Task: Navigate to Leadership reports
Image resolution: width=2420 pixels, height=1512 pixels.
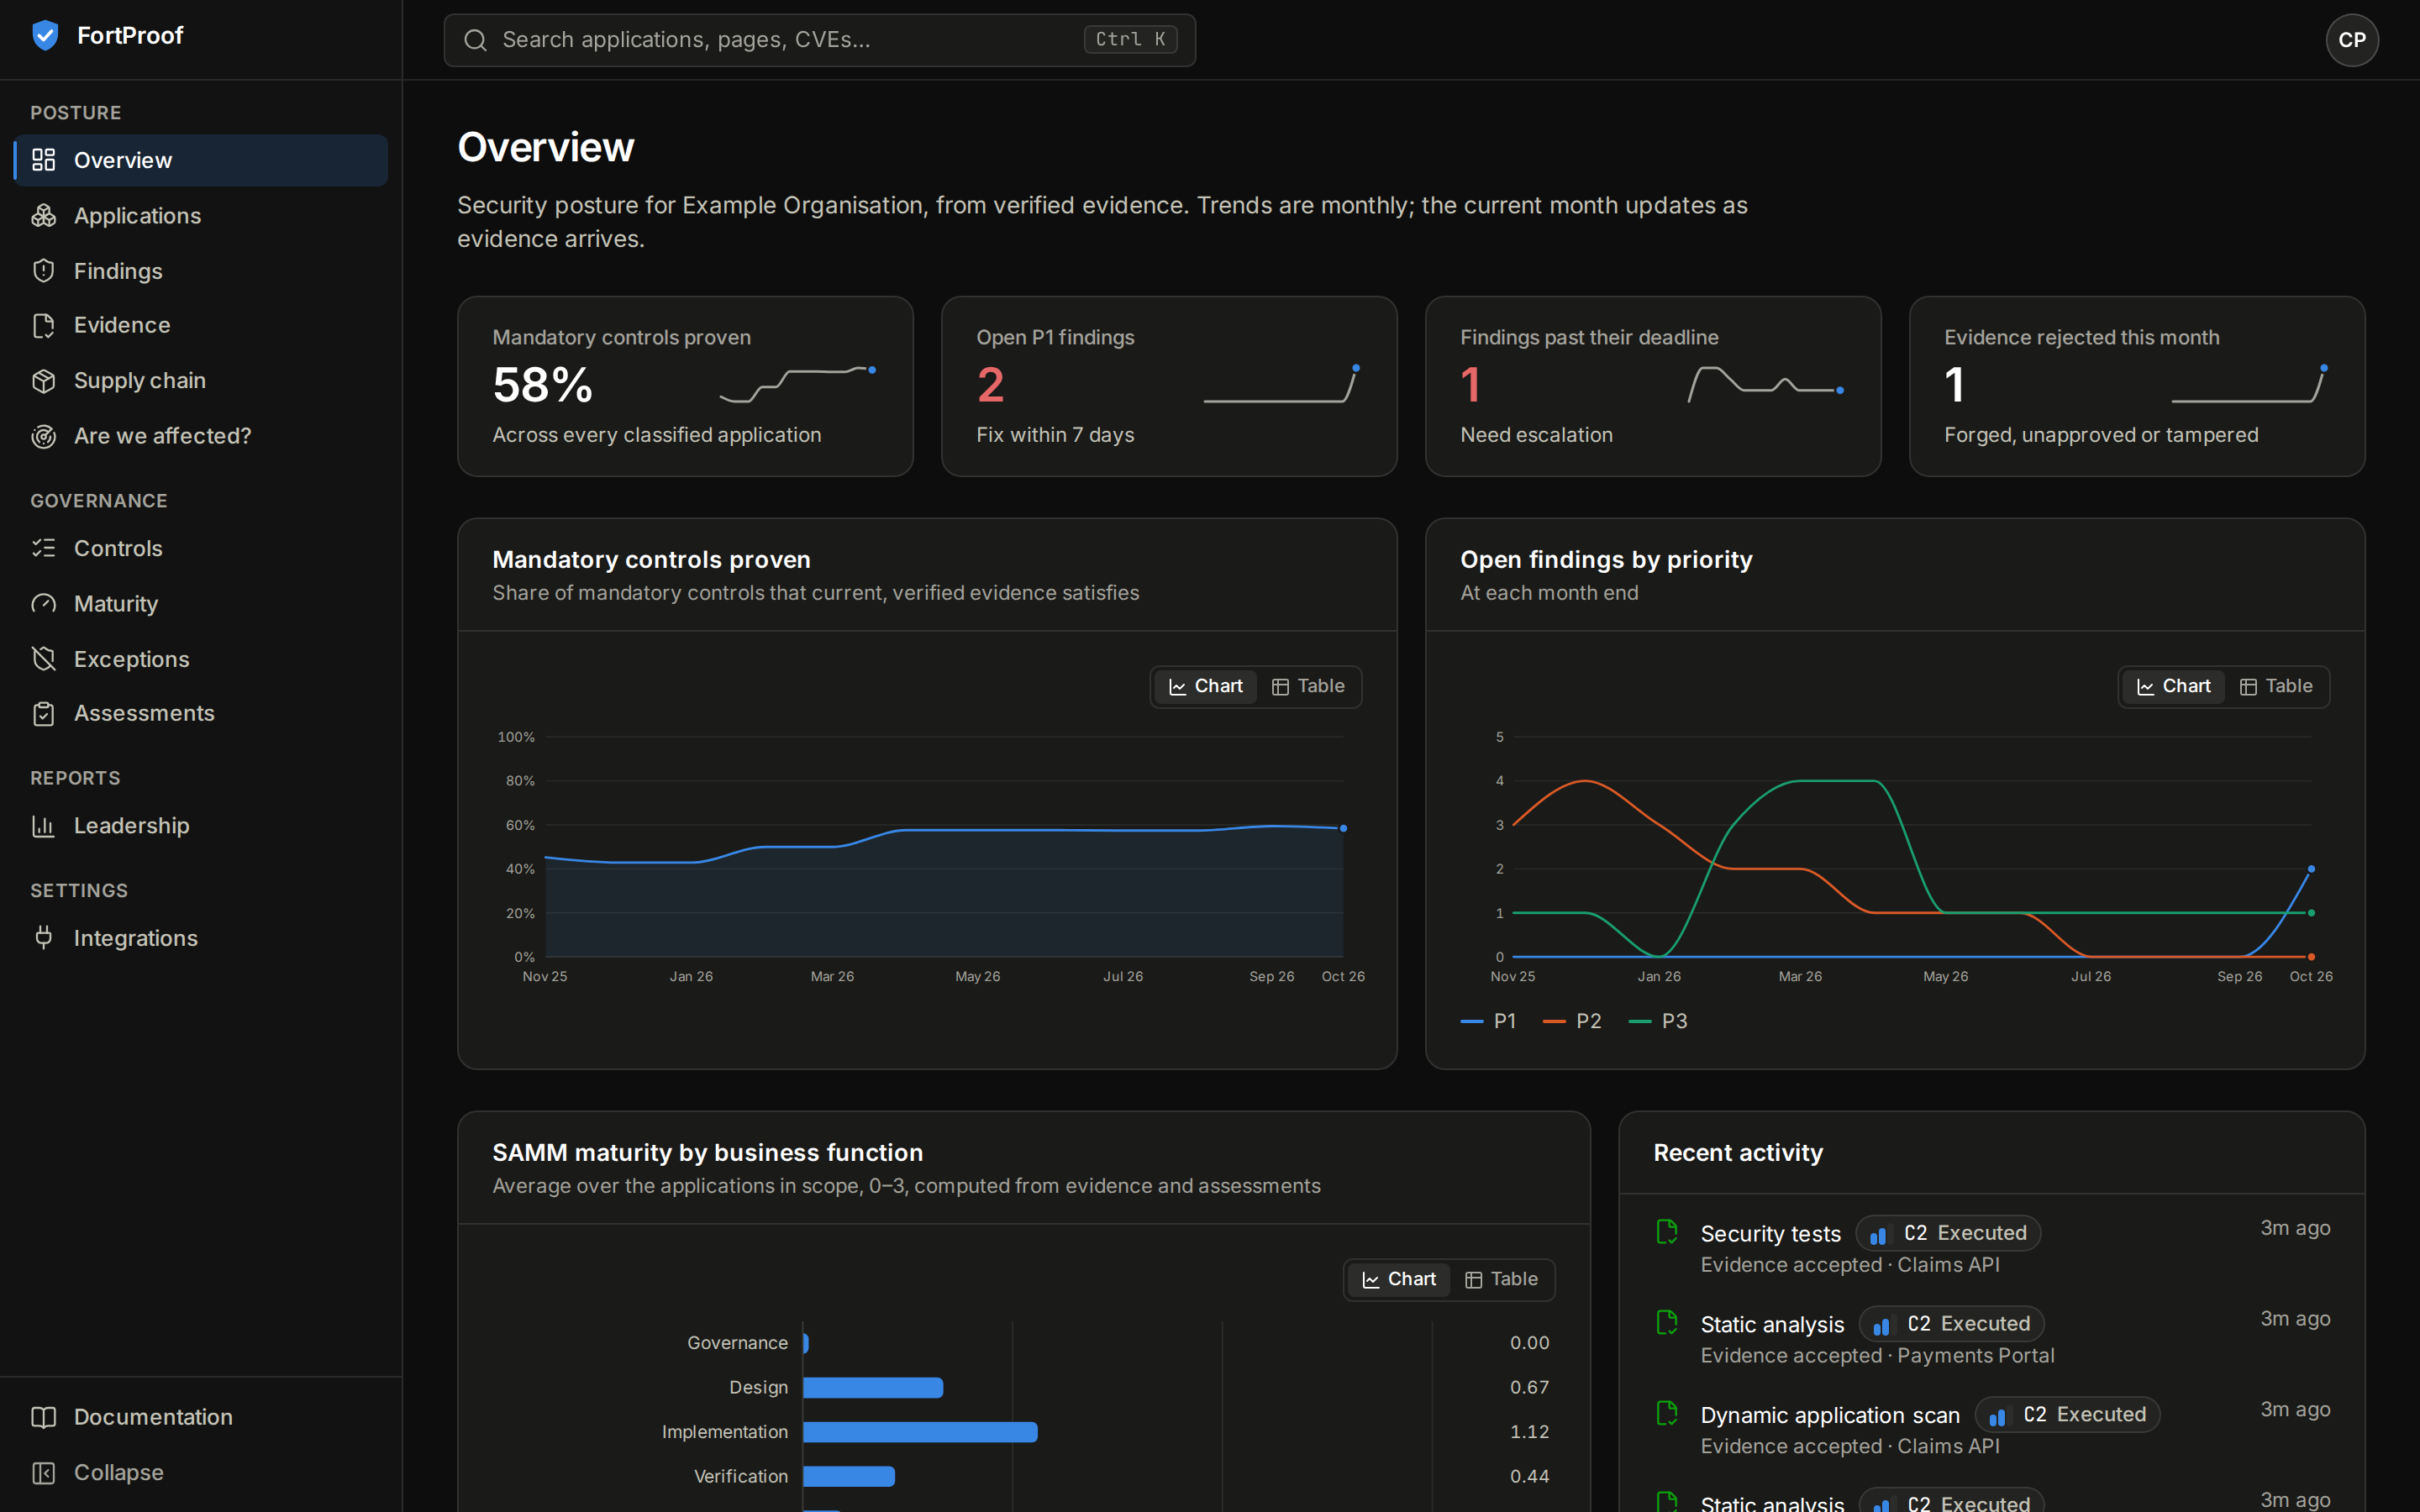Action: (201, 826)
